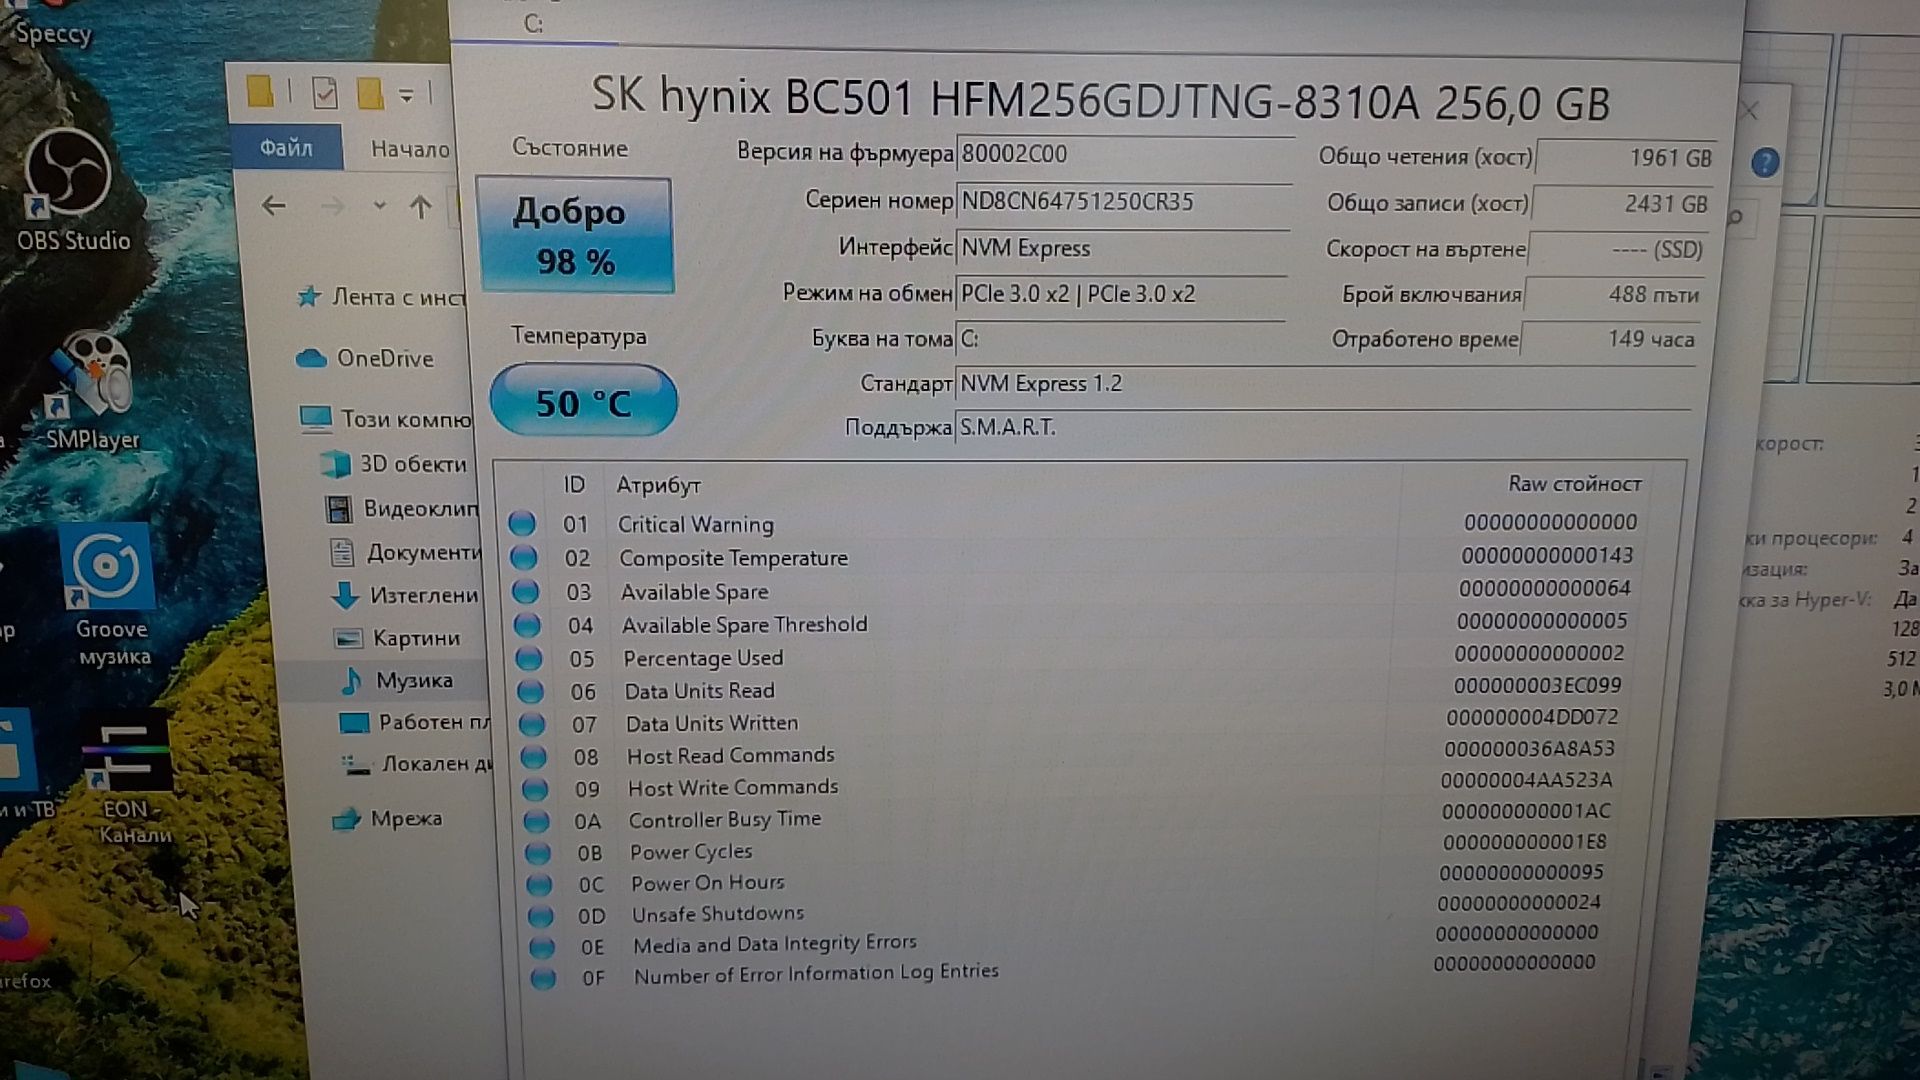Click the power on count field 488 пъти
1920x1080 pixels.
(x=1614, y=295)
